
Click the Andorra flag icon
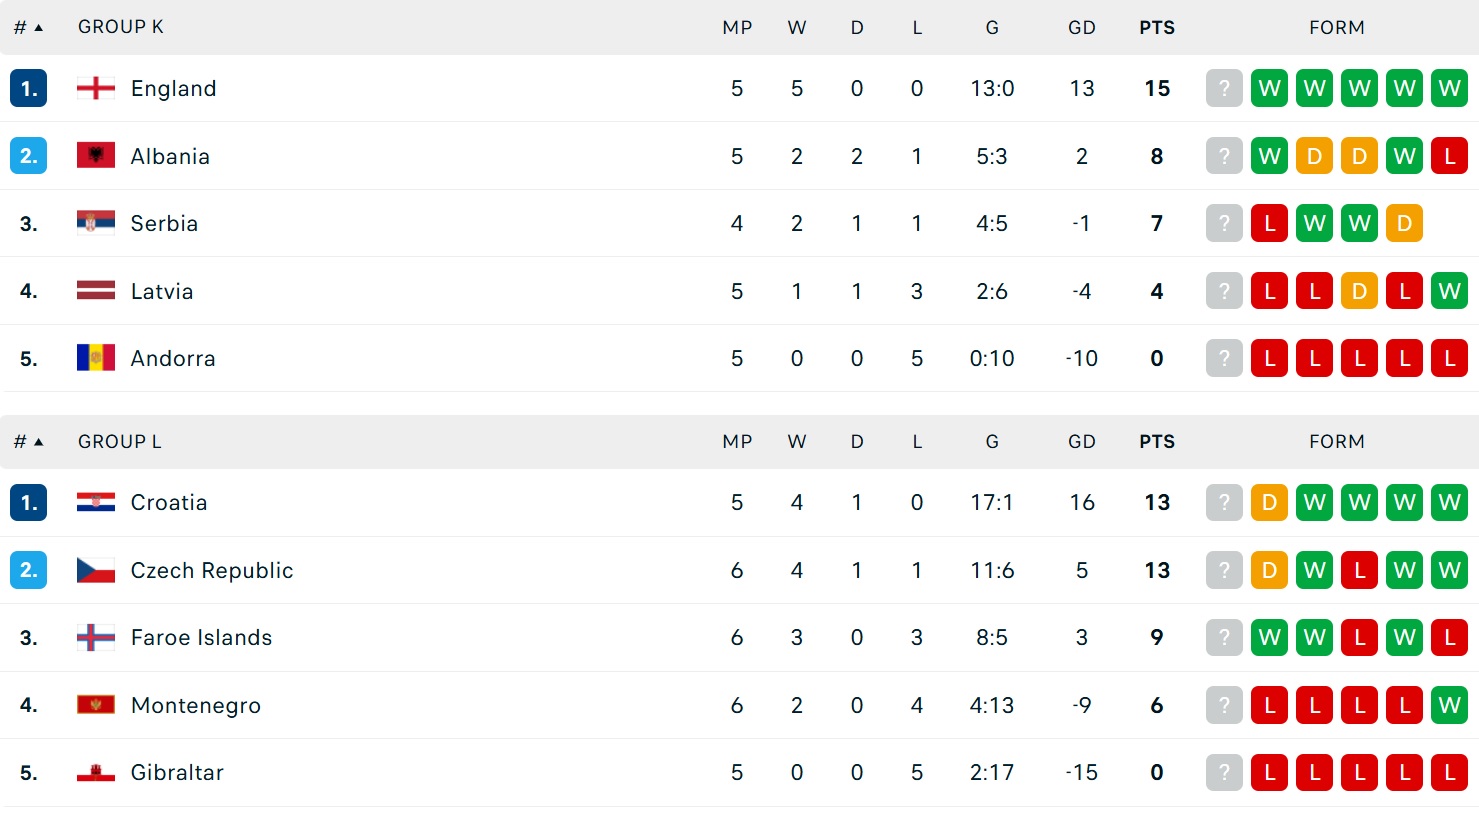(96, 358)
